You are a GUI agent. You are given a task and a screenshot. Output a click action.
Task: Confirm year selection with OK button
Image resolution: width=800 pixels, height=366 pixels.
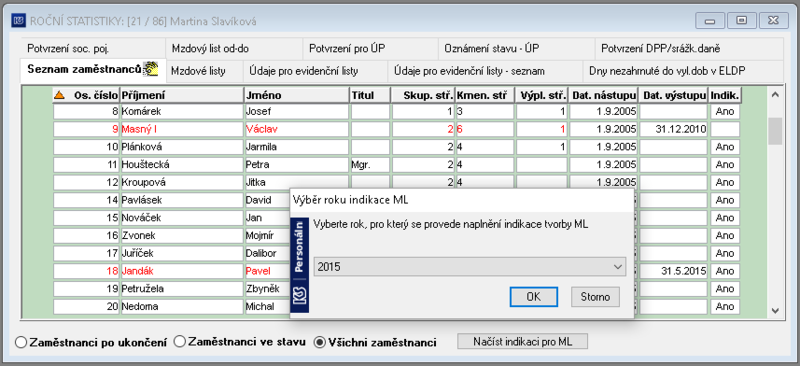(534, 297)
